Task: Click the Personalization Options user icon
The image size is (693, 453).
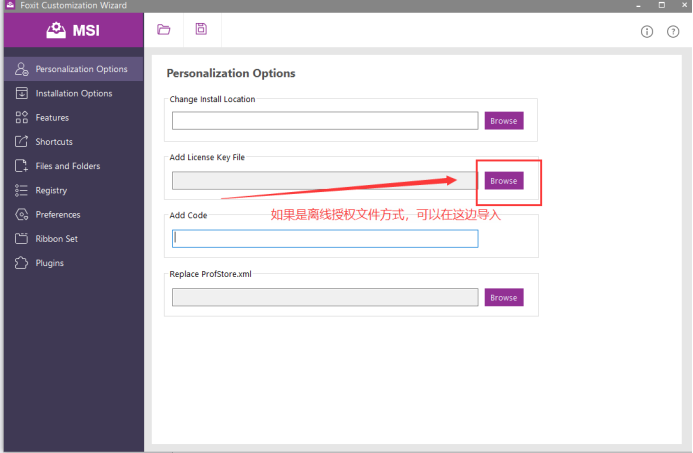Action: (x=21, y=69)
